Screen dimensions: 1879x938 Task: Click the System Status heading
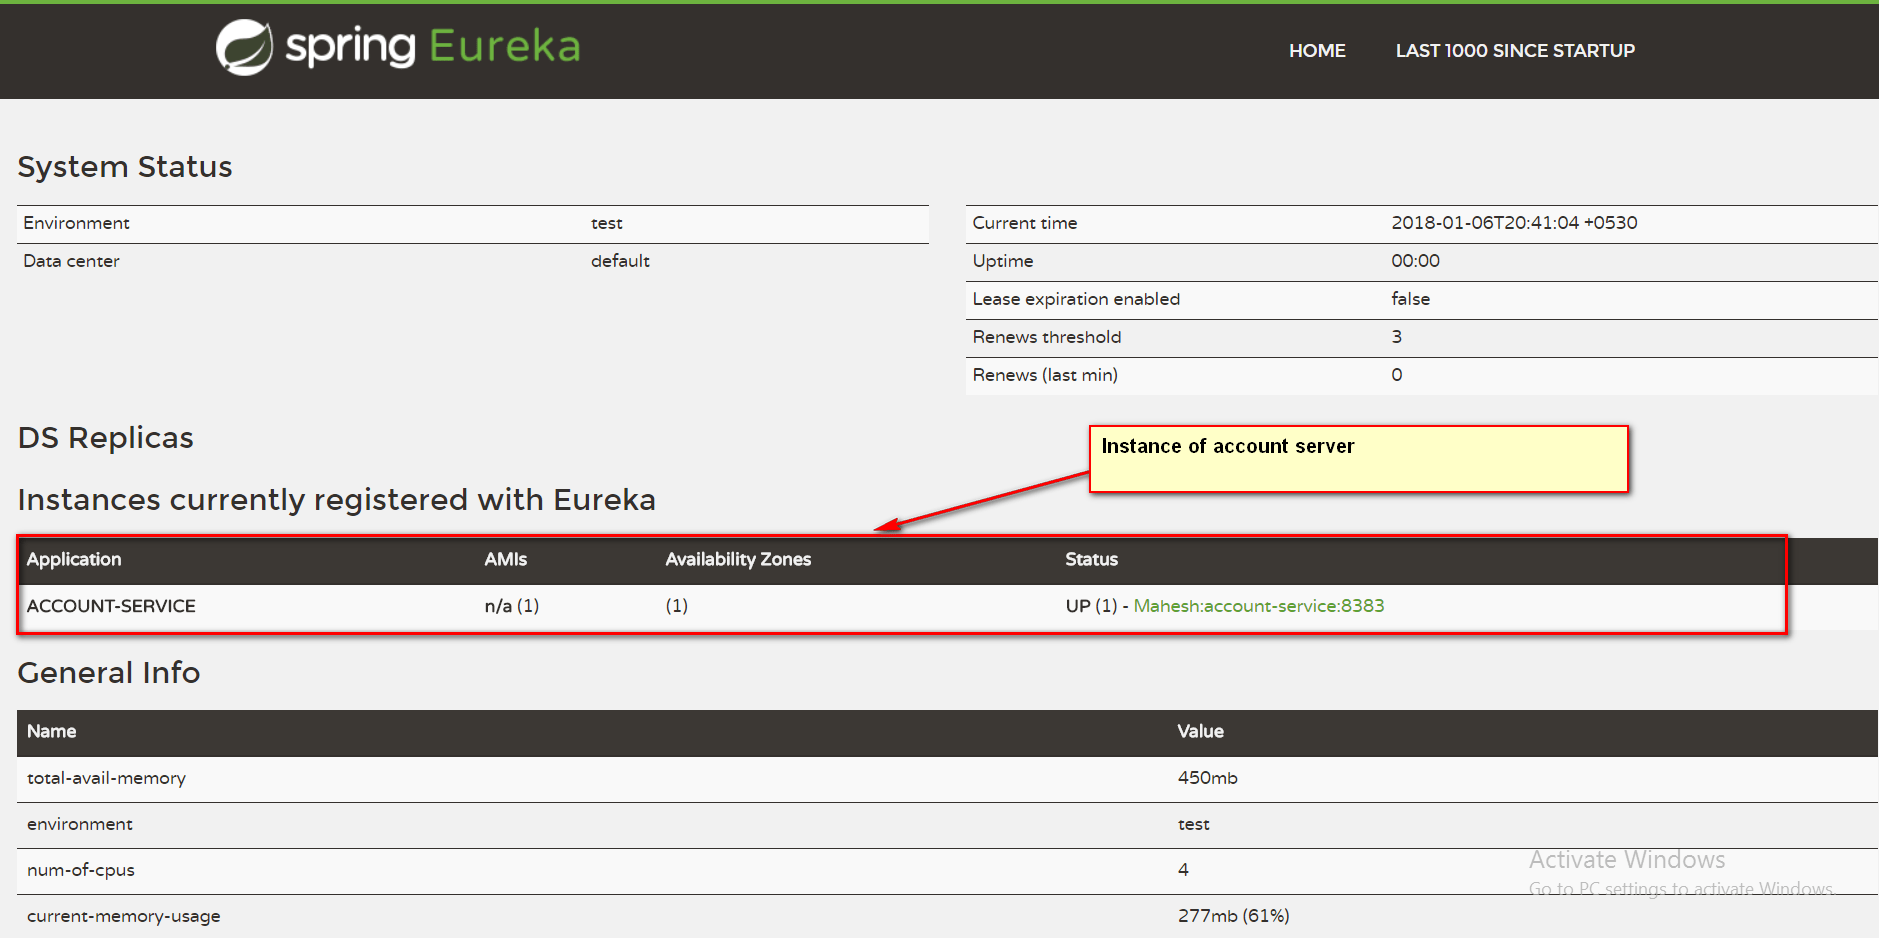[124, 166]
